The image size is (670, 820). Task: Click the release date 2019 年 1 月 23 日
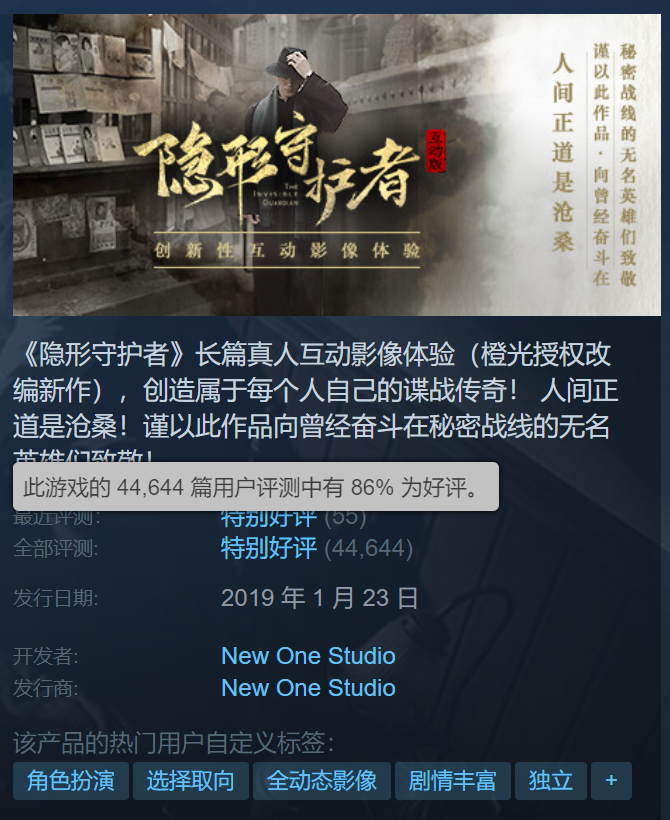pos(320,598)
